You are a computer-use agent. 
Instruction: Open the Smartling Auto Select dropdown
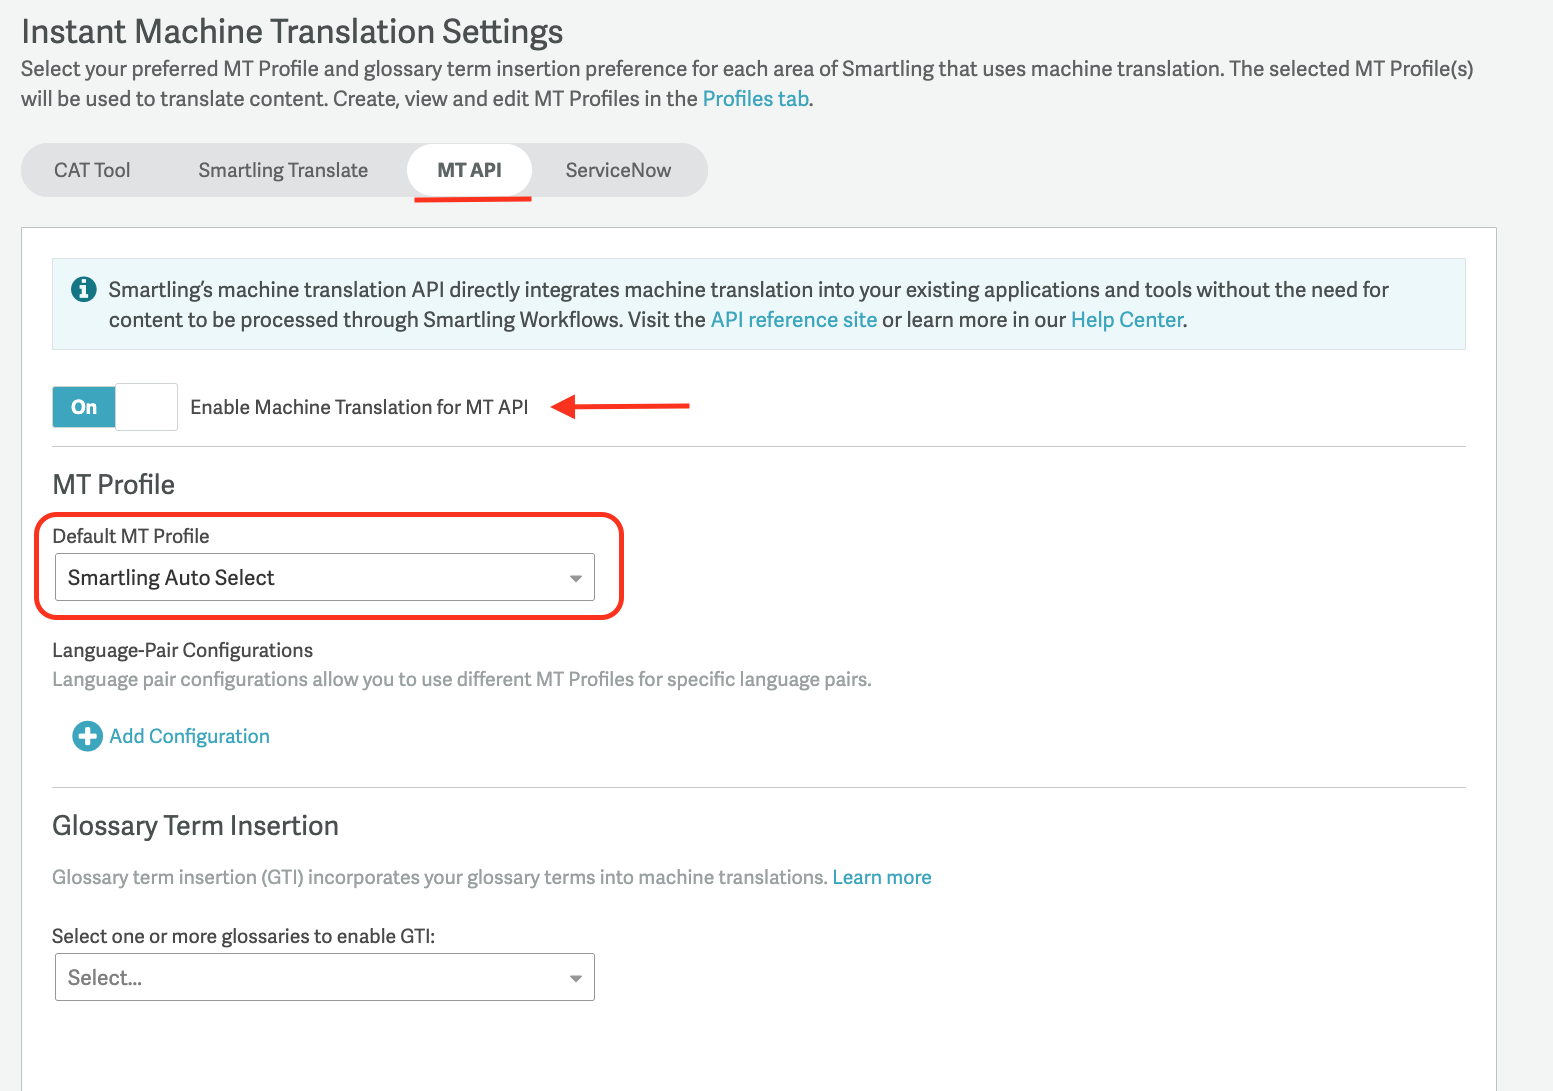[x=324, y=578]
